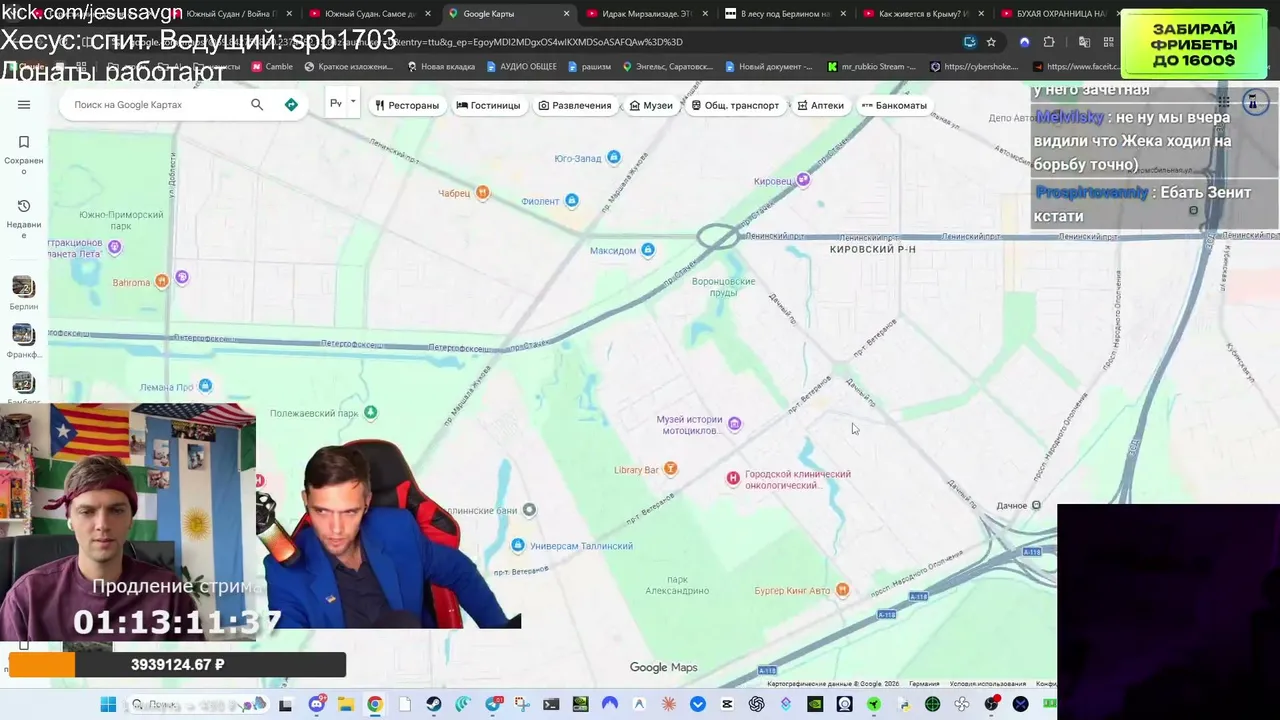Open the Энгельс, Саратовск... bookmark
Screen dimensions: 1280x720
667,67
